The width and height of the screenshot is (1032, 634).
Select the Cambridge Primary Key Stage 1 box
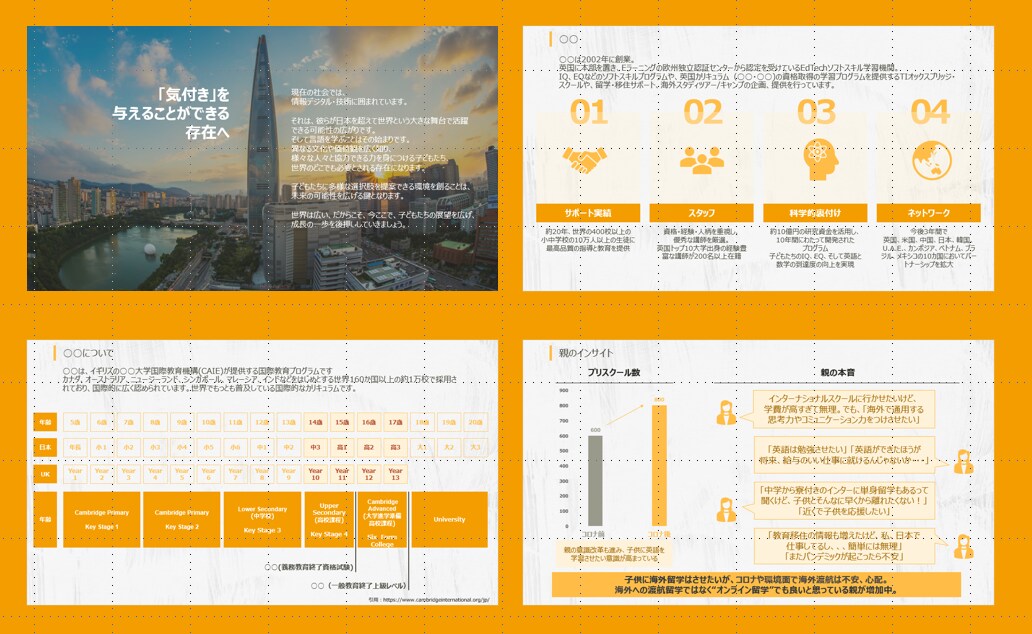101,519
